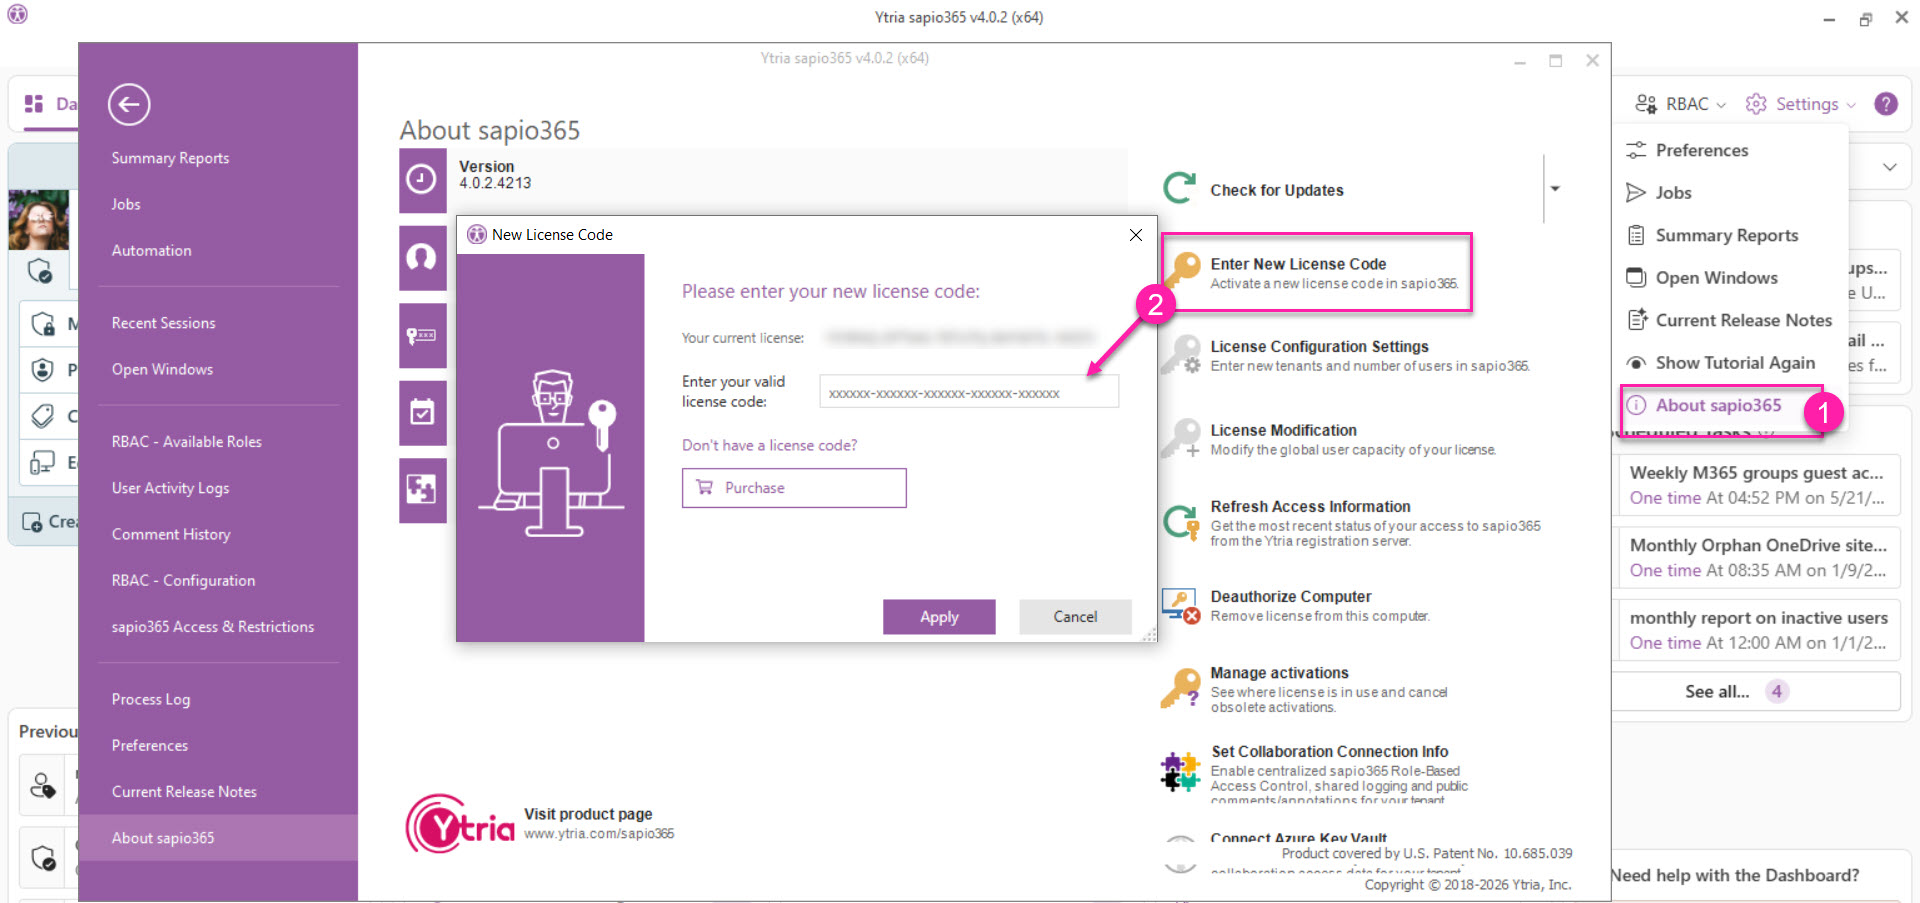Click the license code input field
The image size is (1920, 903).
[968, 393]
